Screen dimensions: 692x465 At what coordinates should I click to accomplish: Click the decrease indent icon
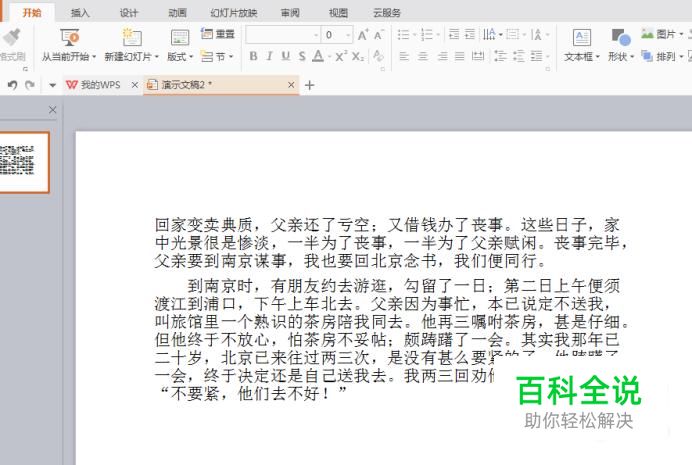(454, 34)
